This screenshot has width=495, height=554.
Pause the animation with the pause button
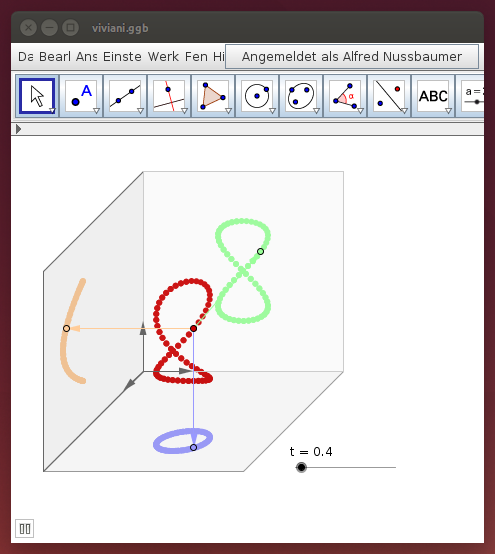tap(25, 529)
